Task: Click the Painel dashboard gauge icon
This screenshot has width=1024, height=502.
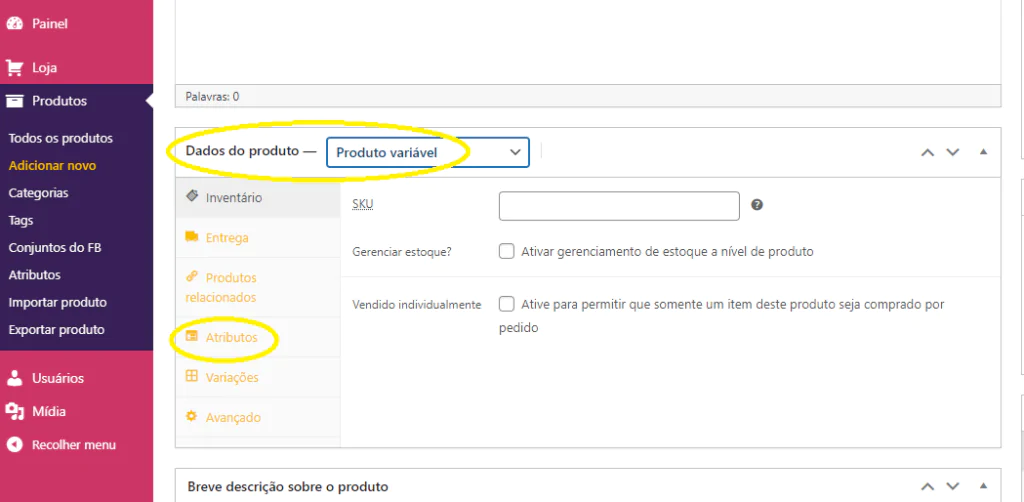Action: (x=14, y=24)
